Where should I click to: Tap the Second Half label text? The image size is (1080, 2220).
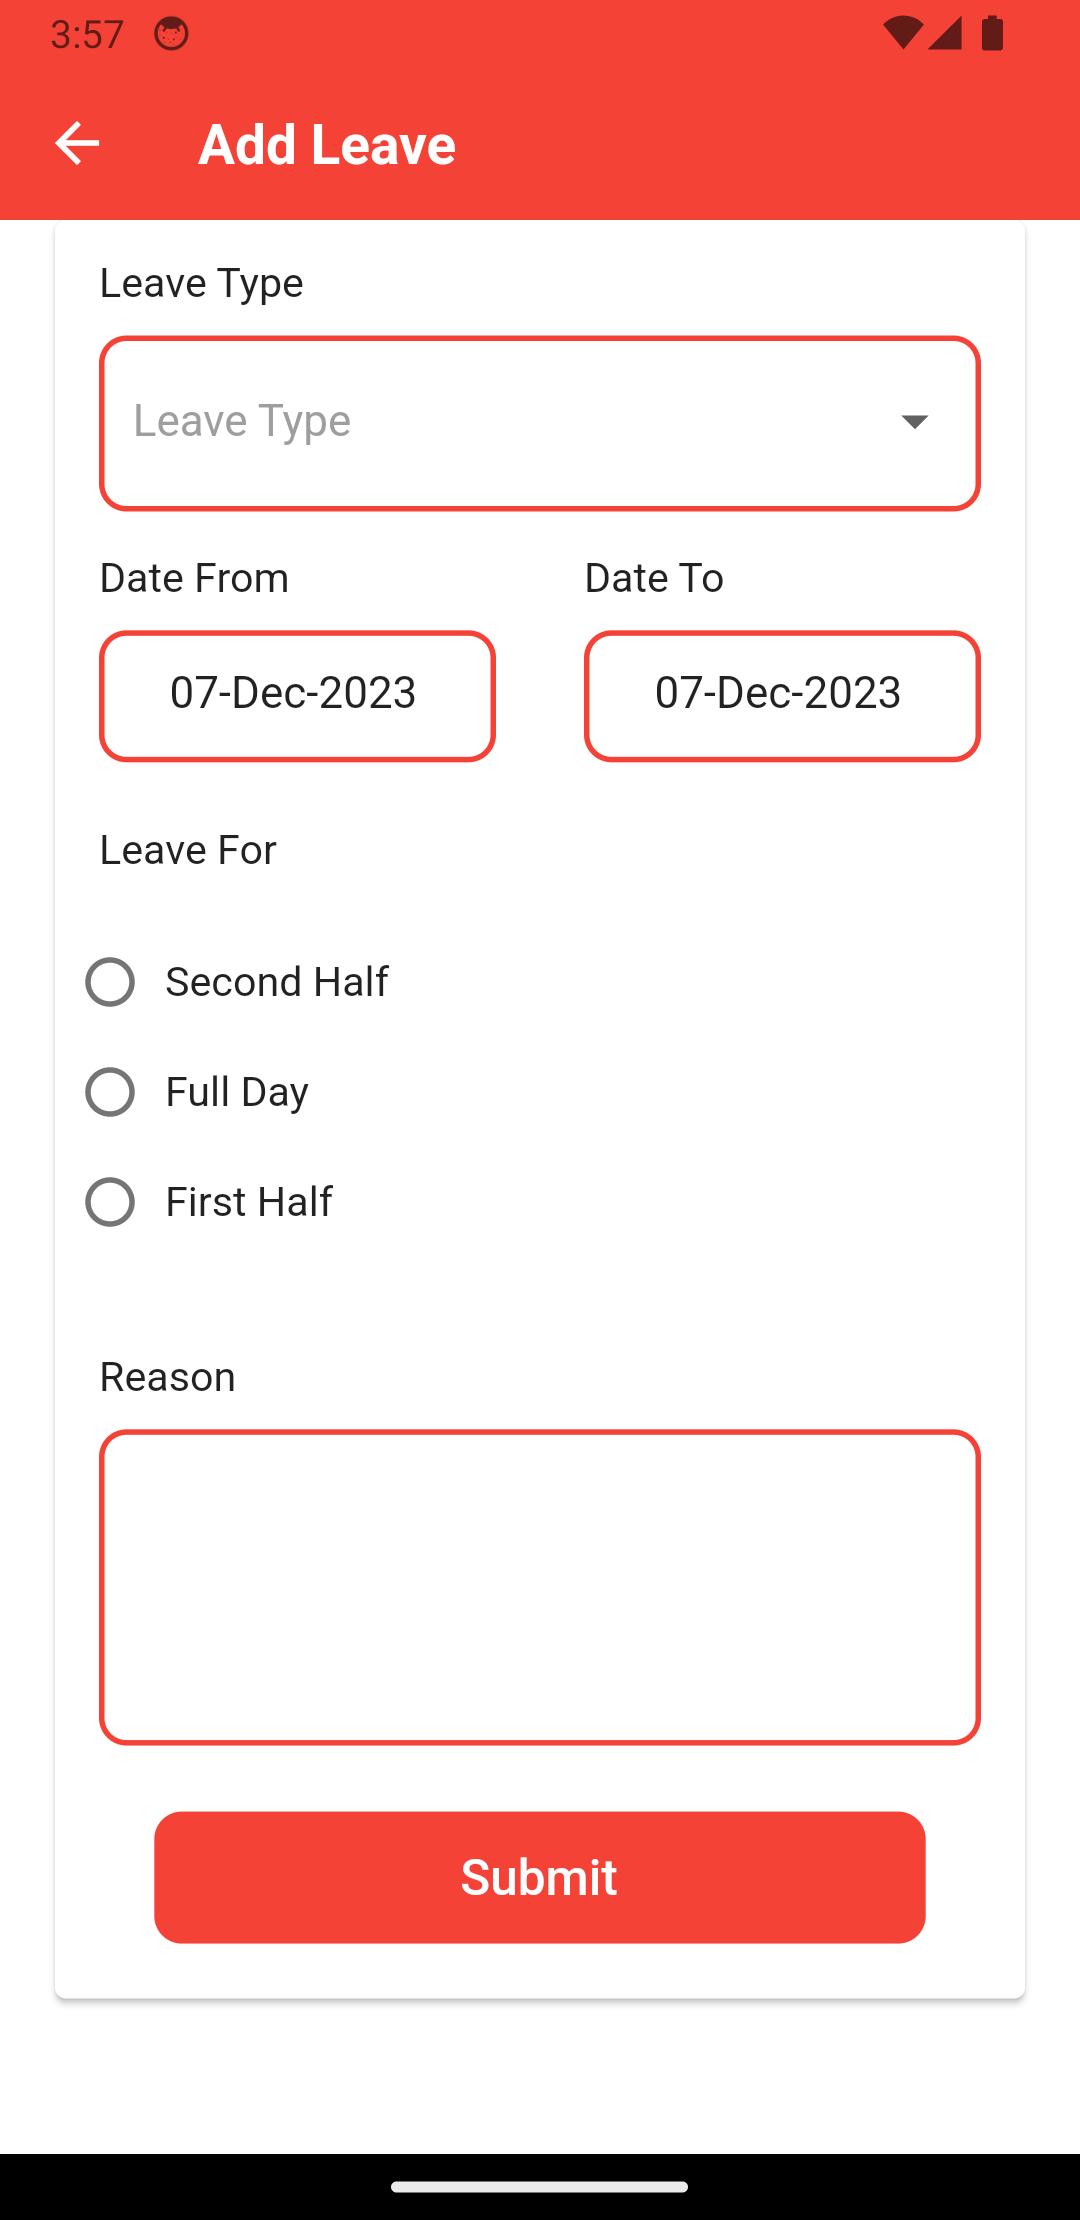click(x=277, y=982)
